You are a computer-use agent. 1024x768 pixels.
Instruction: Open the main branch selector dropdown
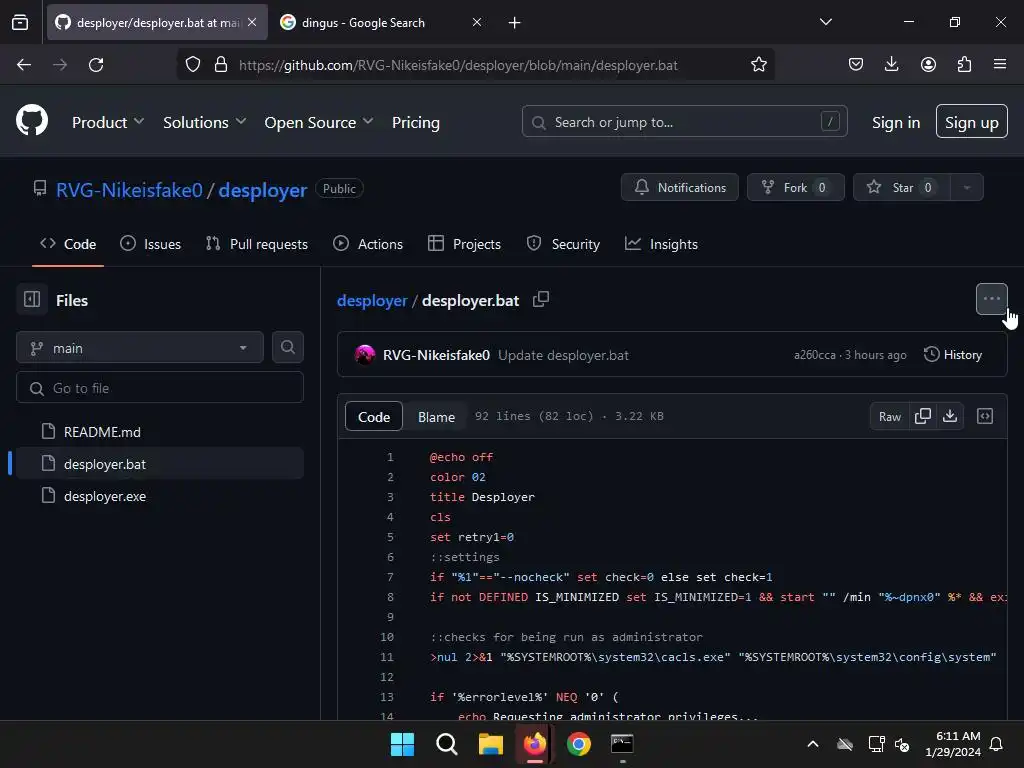[140, 347]
